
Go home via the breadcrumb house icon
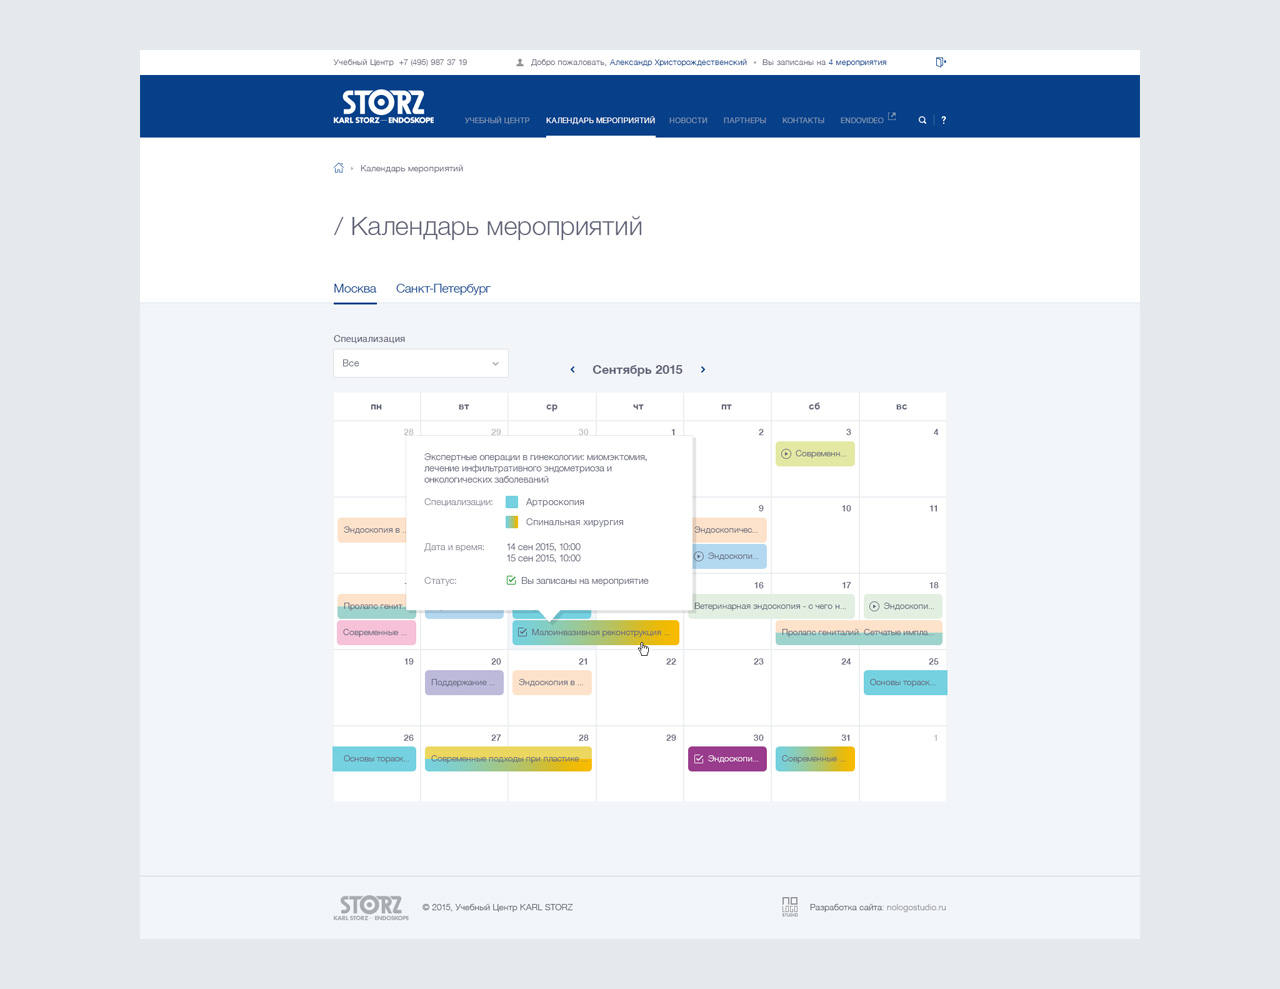[x=339, y=168]
